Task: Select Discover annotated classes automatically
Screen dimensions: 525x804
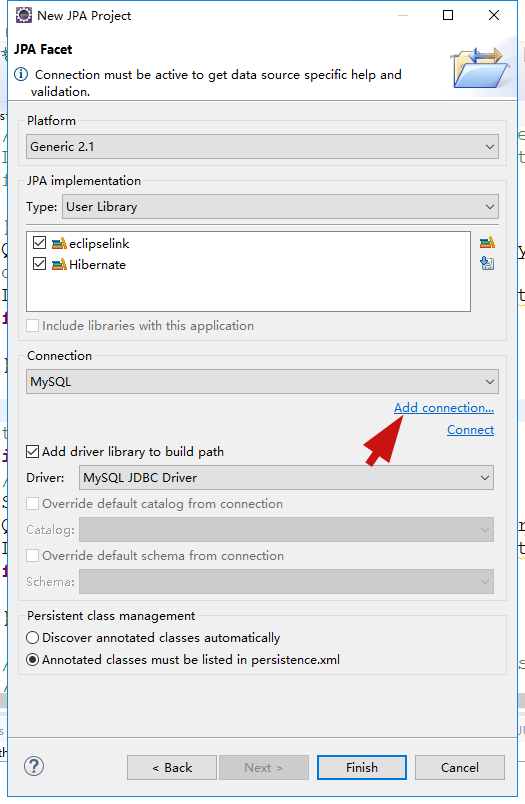Action: coord(32,637)
